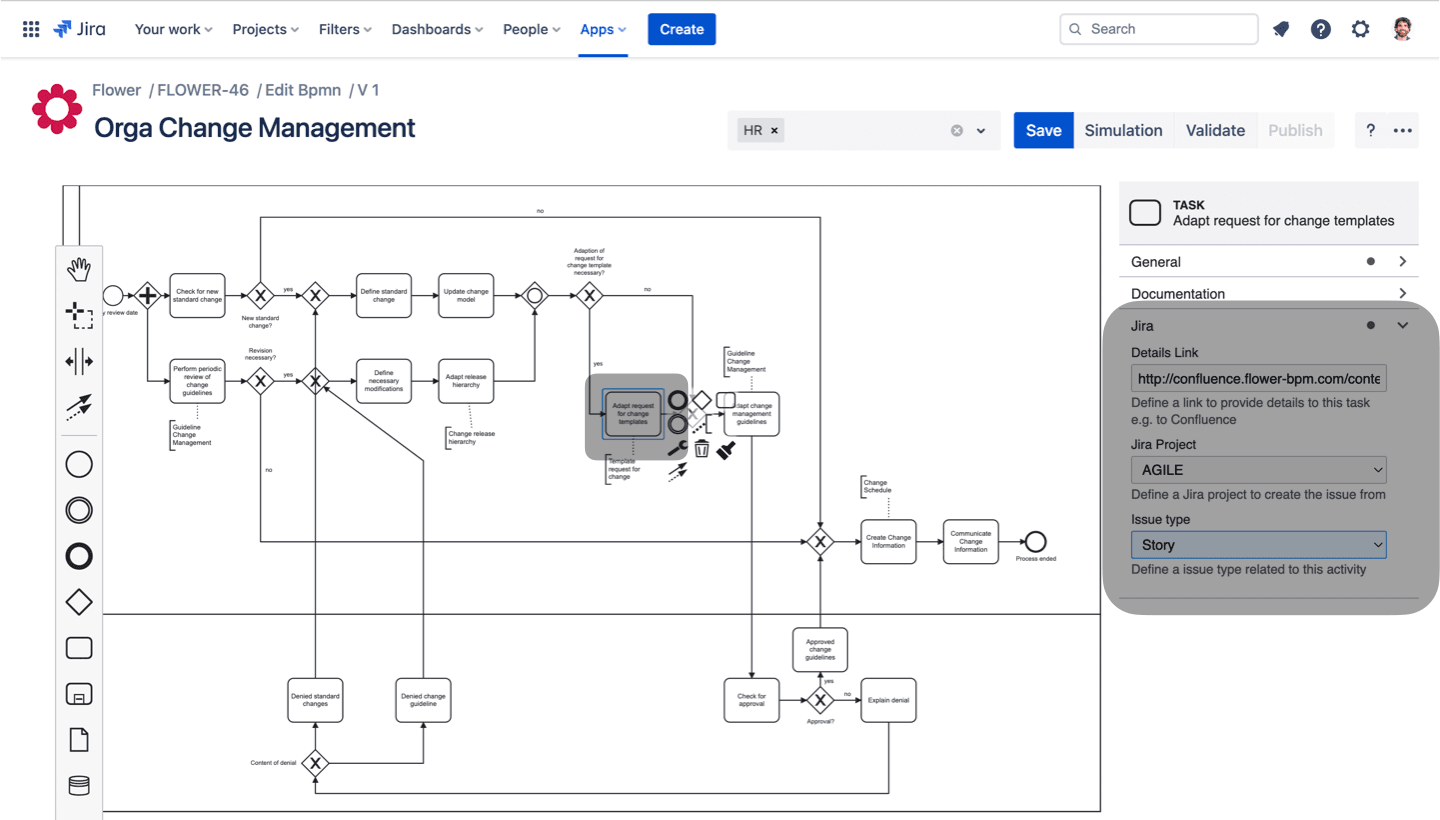1440x820 pixels.
Task: Choose the Gateway diamond shape tool
Action: pos(79,602)
